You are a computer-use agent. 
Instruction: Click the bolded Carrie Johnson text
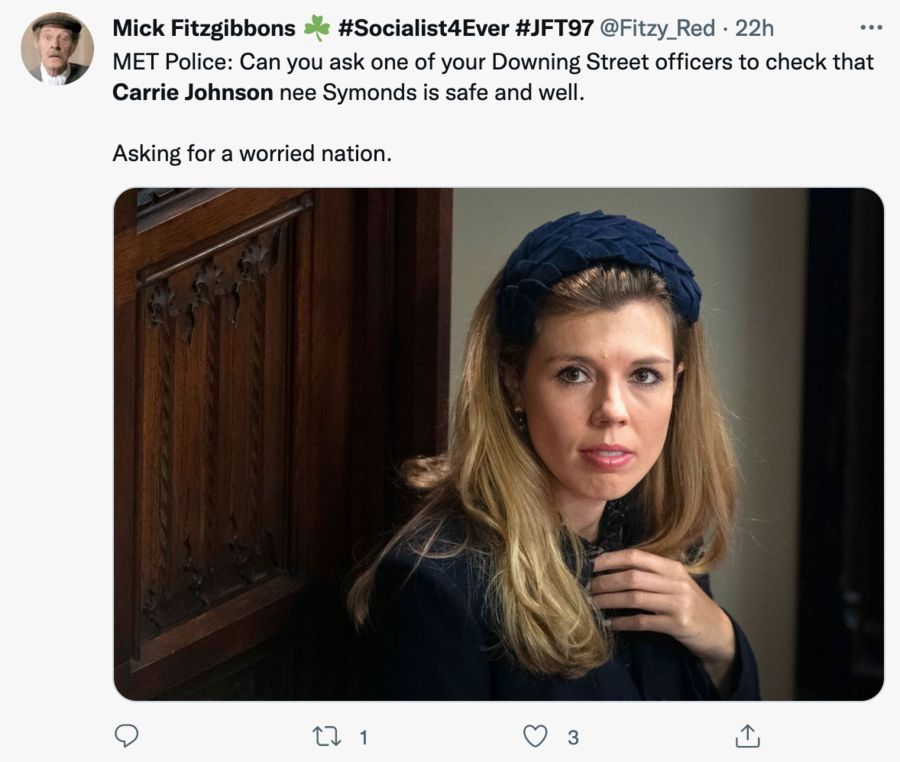point(193,93)
